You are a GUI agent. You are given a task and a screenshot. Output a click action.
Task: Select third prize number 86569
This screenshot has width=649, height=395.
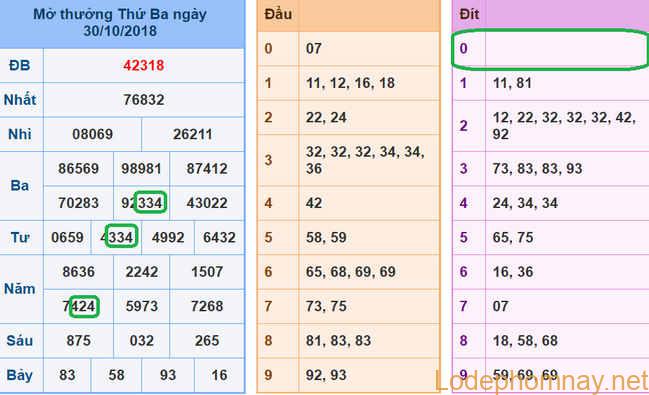click(x=78, y=169)
